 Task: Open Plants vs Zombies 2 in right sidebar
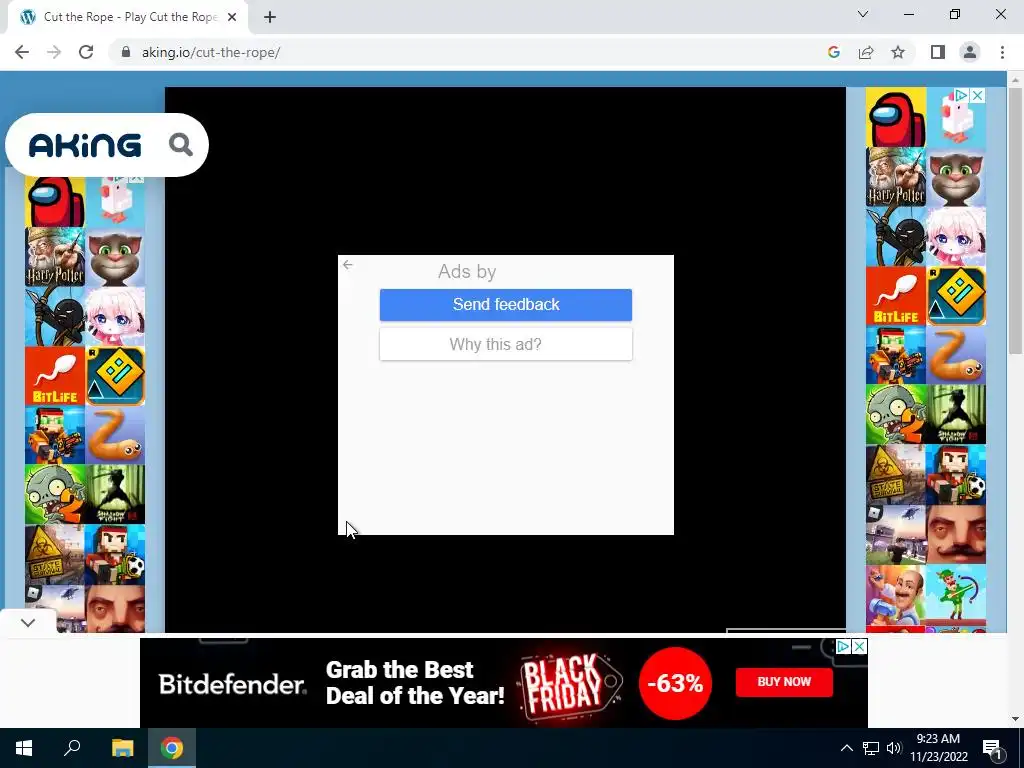tap(896, 415)
